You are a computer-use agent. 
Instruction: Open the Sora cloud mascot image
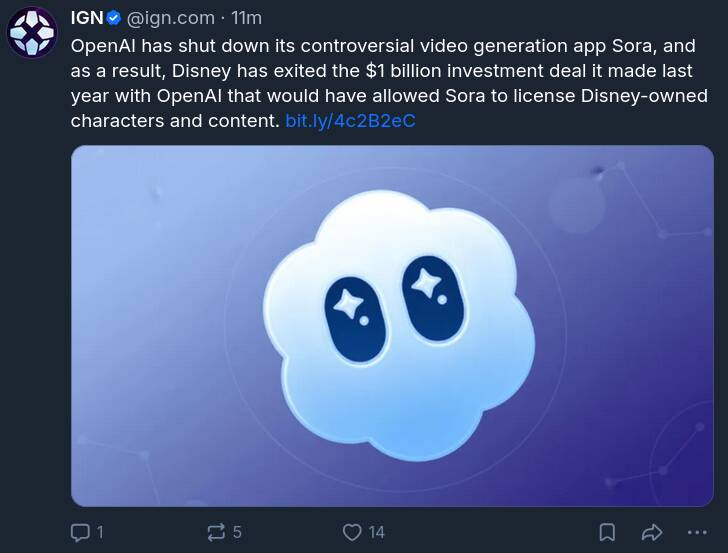[x=392, y=326]
